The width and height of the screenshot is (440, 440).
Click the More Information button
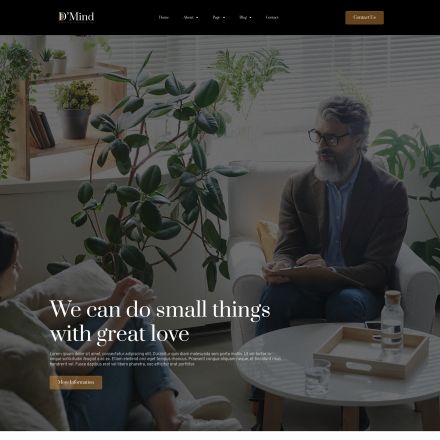76,382
